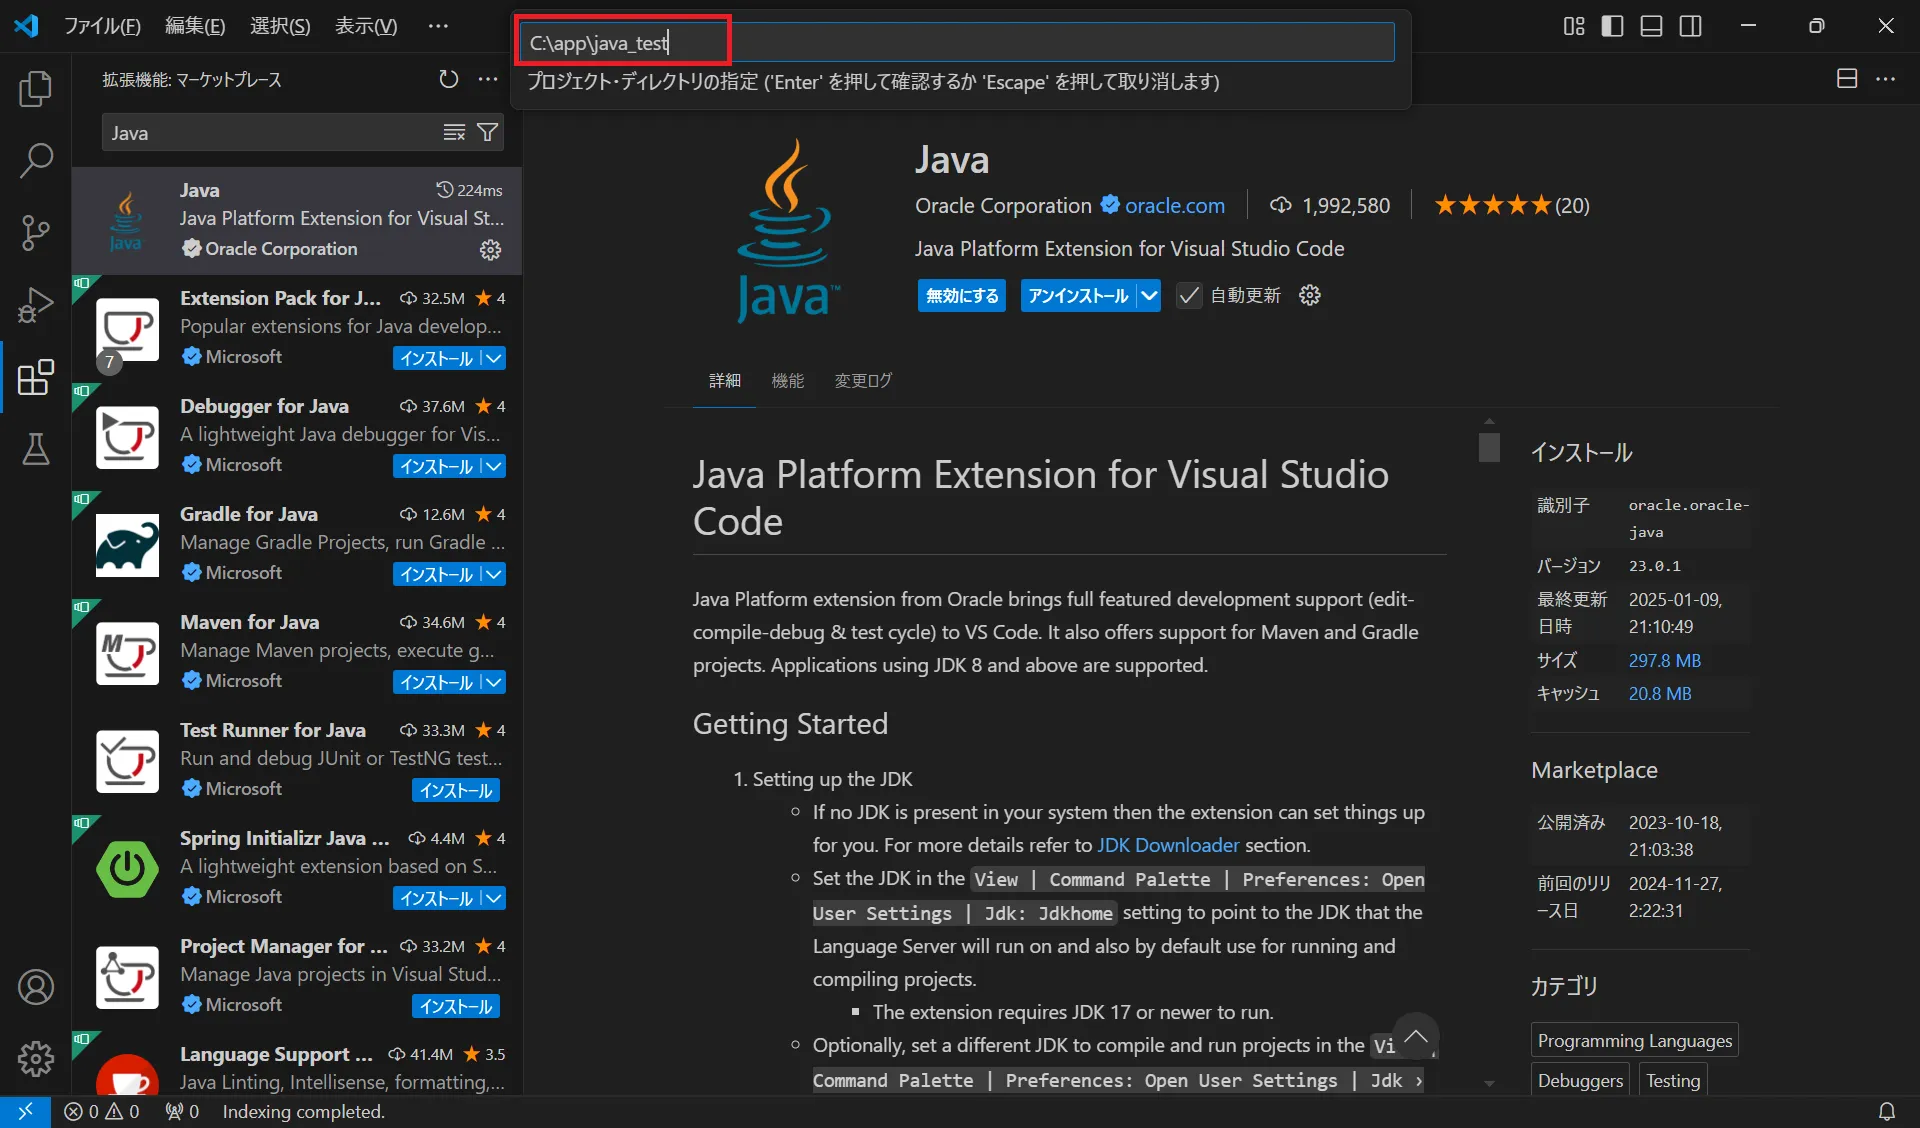
Task: Toggle primary side bar visibility
Action: (1613, 26)
